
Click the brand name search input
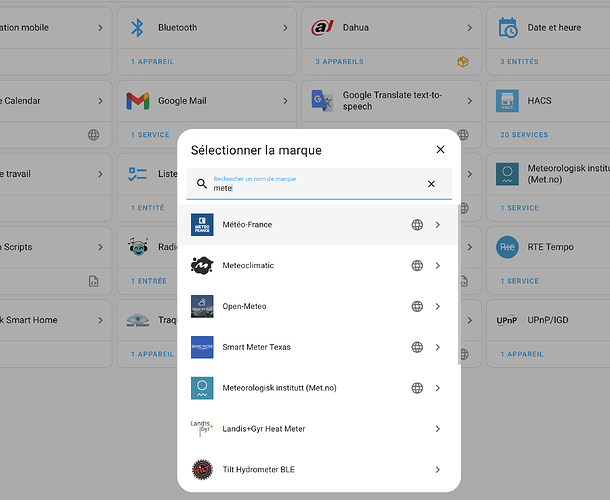[319, 184]
